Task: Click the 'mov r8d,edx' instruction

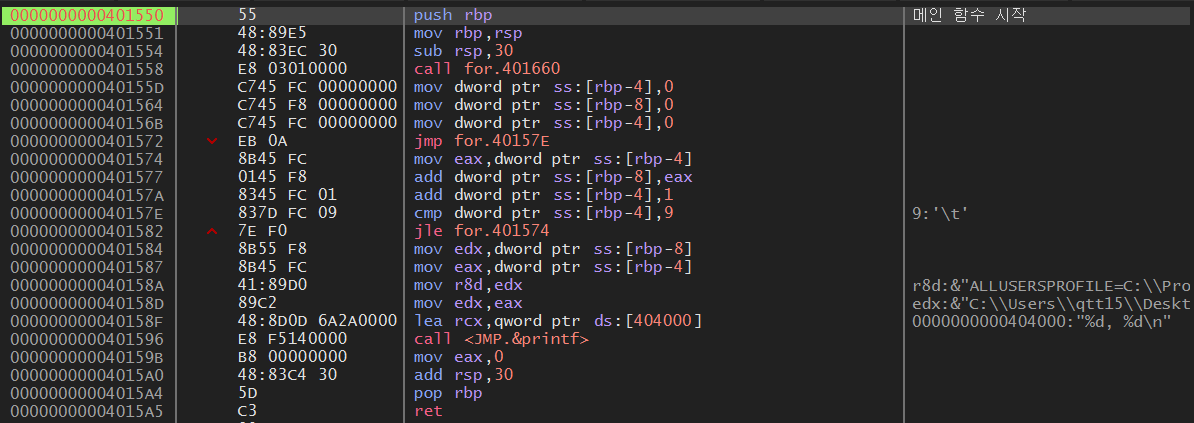Action: (468, 285)
